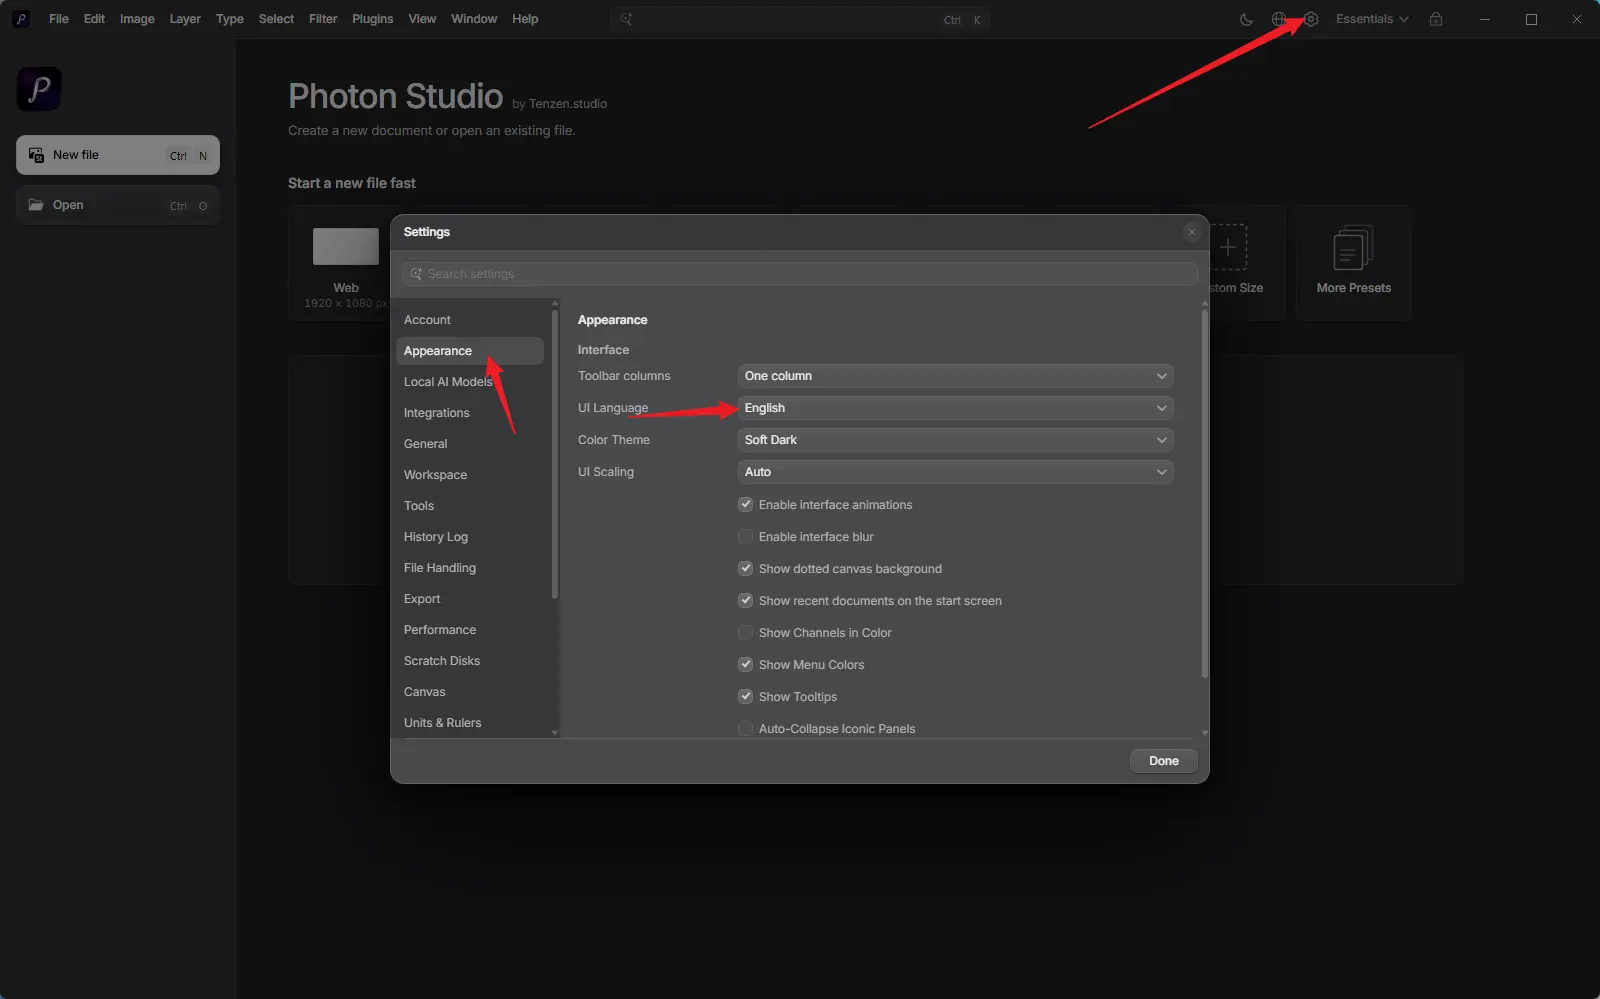Viewport: 1600px width, 999px height.
Task: Click the New file button
Action: [118, 155]
